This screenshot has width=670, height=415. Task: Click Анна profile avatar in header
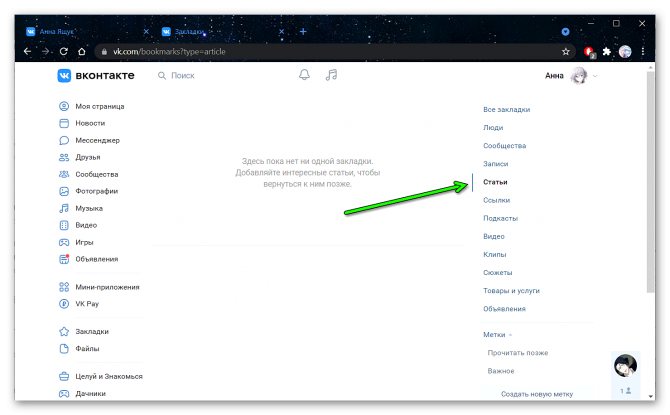579,76
